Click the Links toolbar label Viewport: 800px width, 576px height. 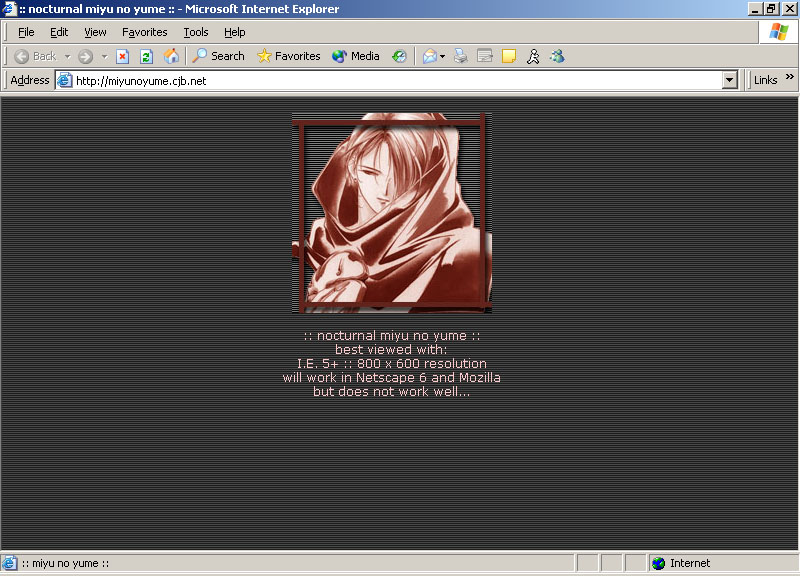(x=766, y=81)
